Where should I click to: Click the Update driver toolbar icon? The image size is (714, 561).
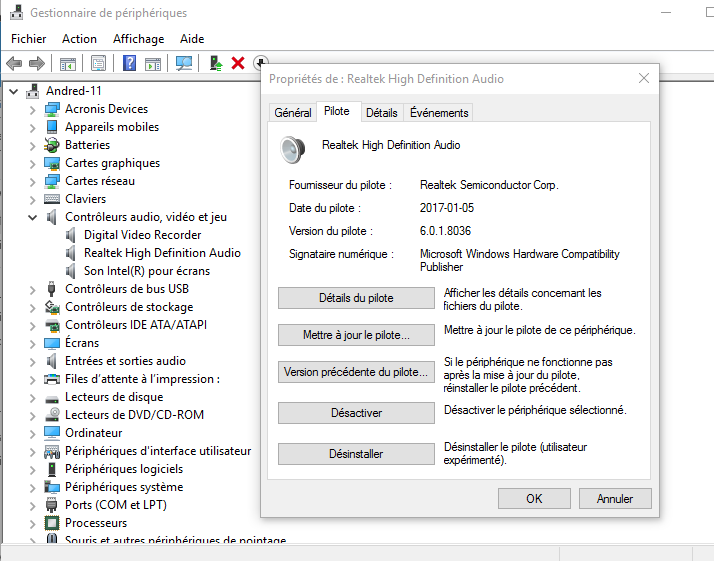(215, 63)
